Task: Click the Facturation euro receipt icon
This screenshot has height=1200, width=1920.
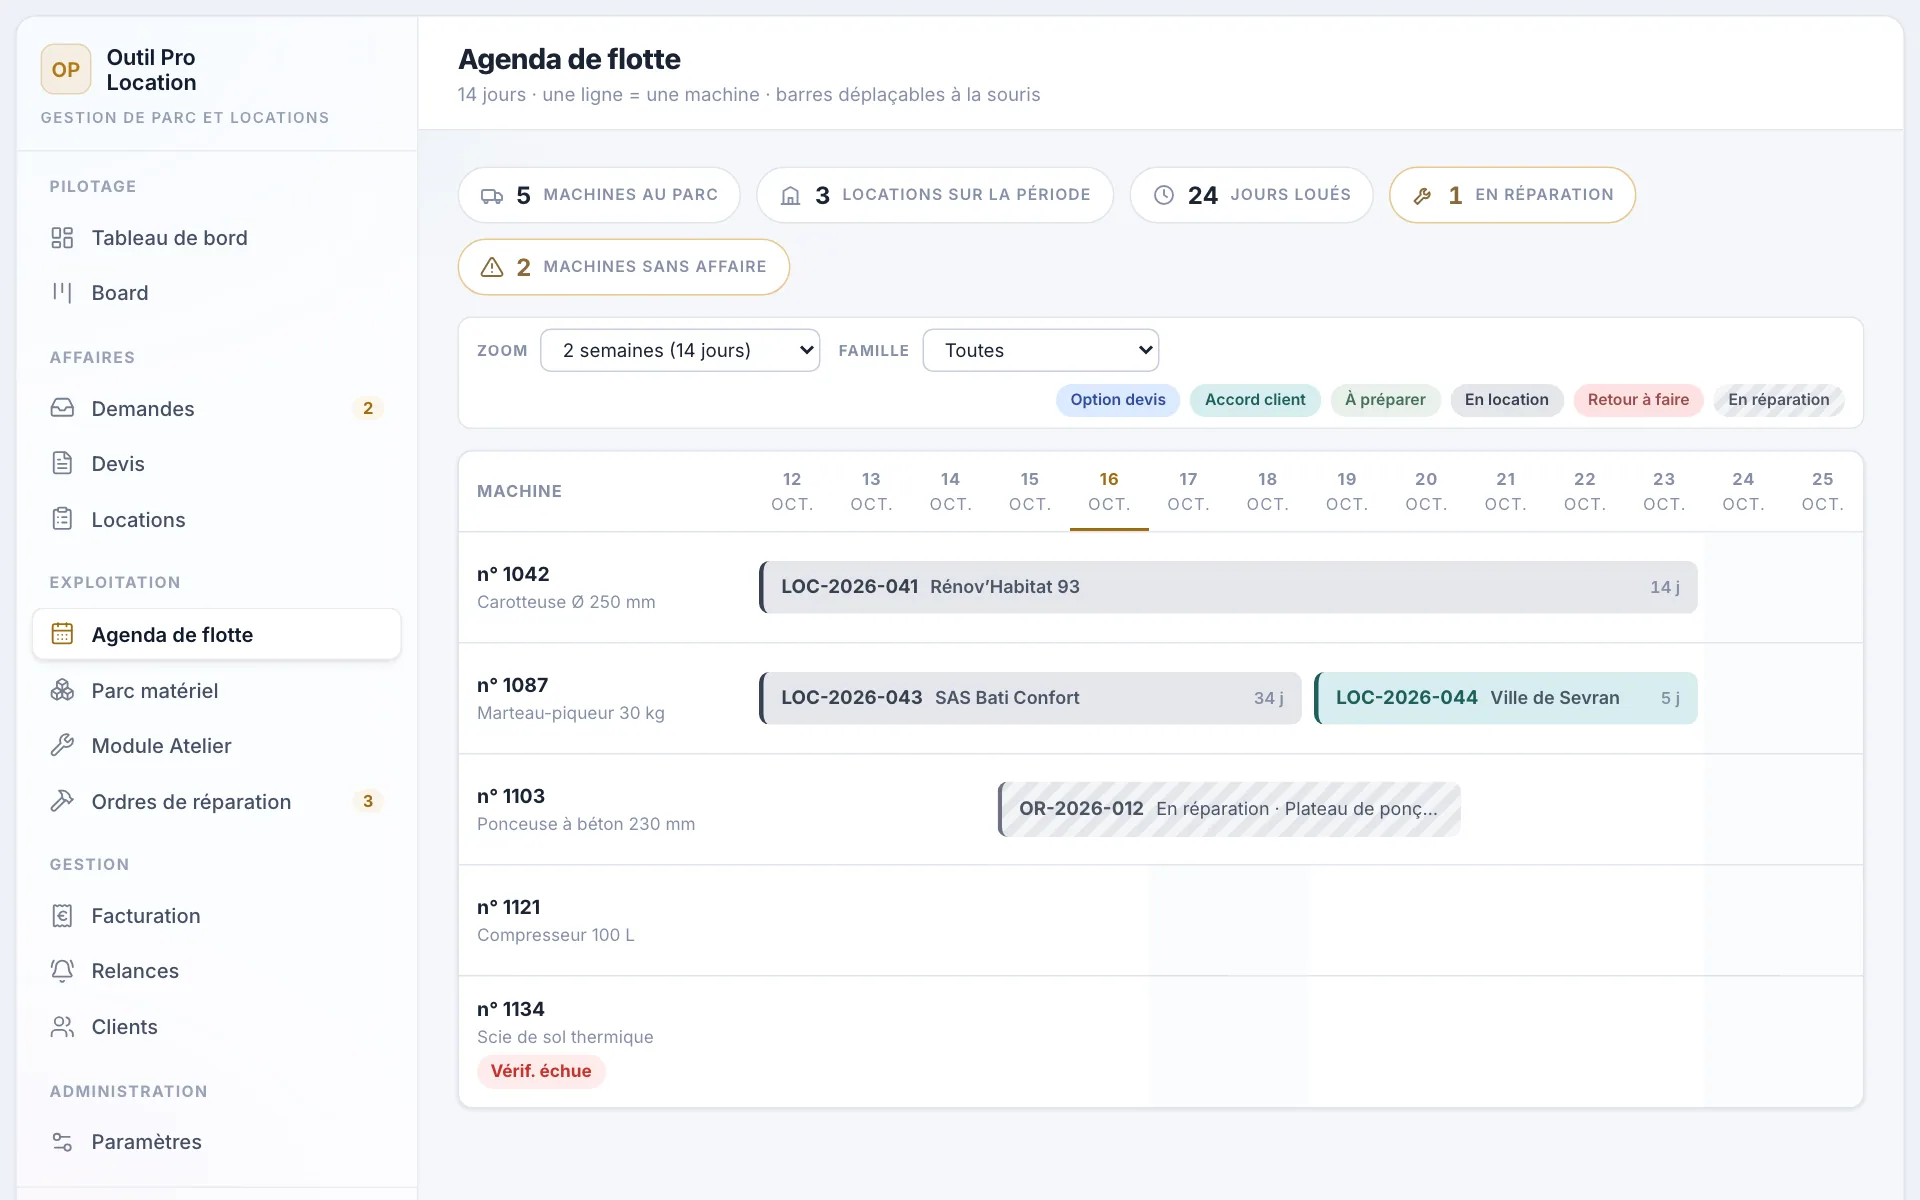Action: tap(62, 915)
